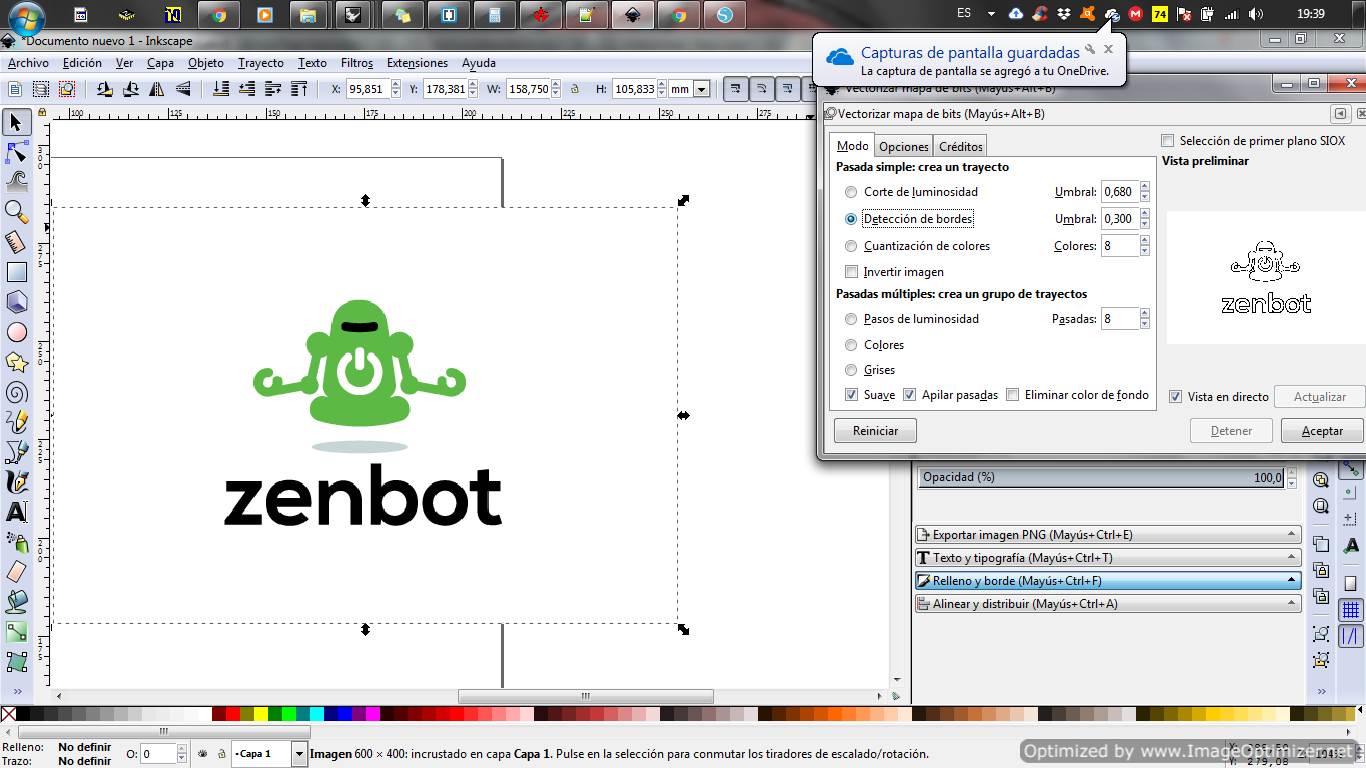Pick the Zoom magnifier tool
This screenshot has width=1366, height=768.
(x=16, y=211)
